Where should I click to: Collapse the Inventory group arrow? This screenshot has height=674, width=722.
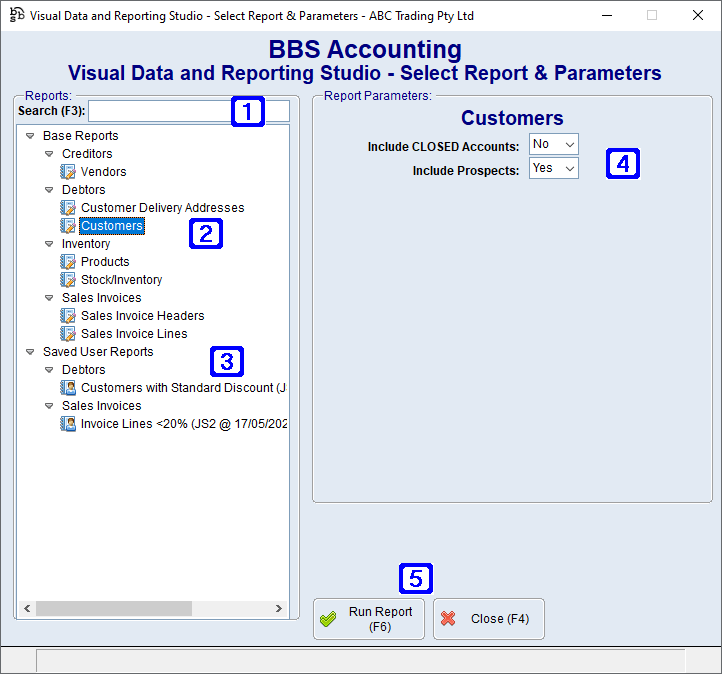pyautogui.click(x=50, y=244)
